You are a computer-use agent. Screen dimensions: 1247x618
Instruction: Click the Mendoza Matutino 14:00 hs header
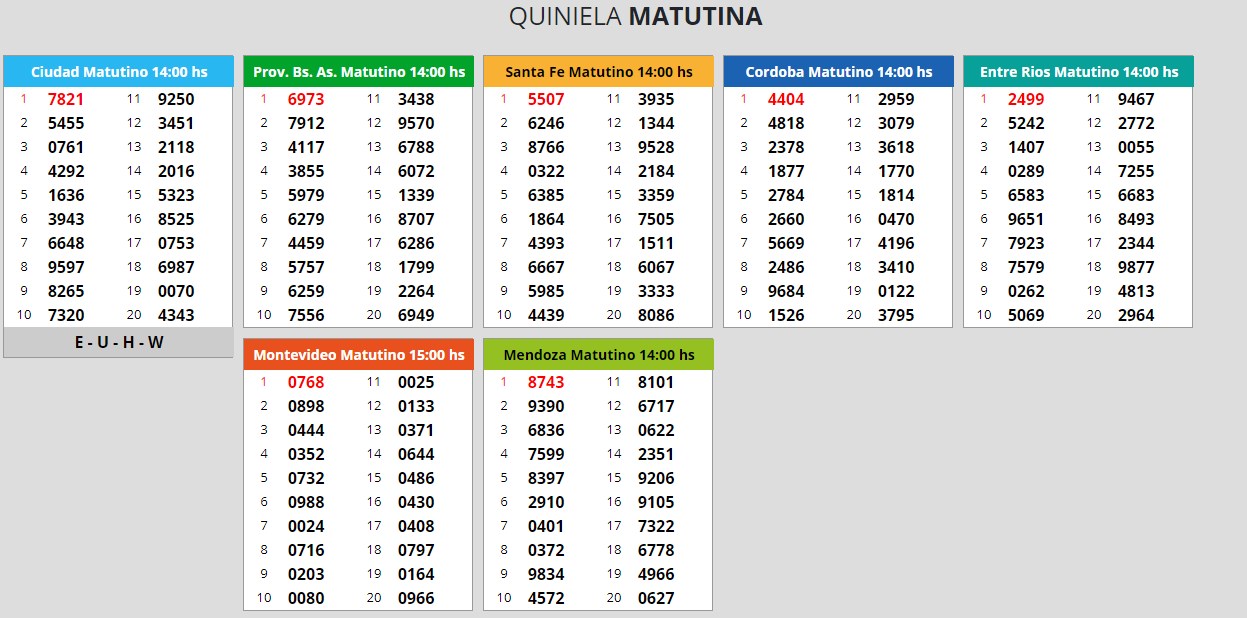pos(598,355)
